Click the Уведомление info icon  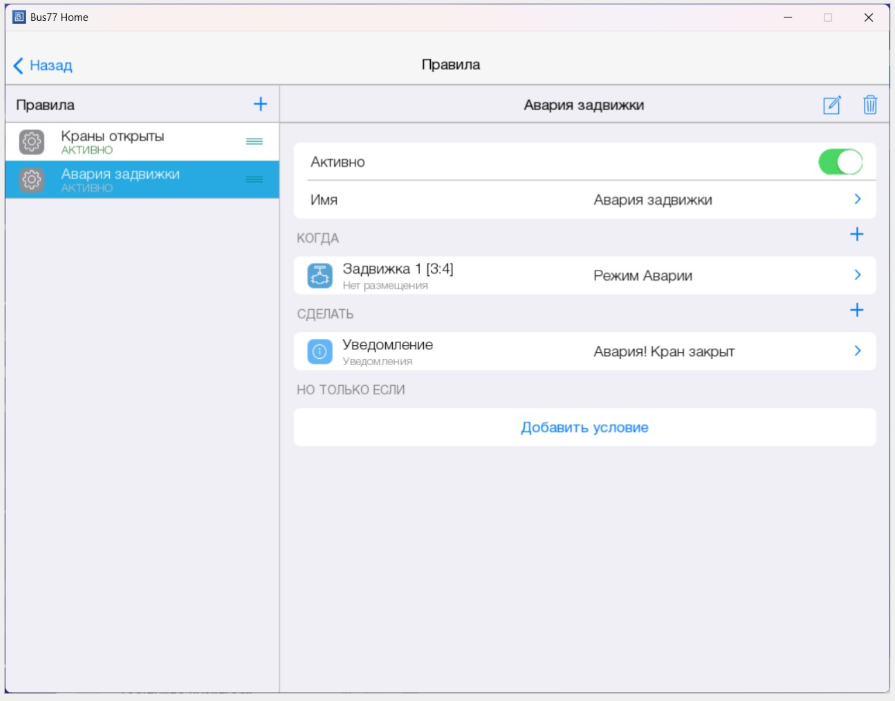point(320,352)
